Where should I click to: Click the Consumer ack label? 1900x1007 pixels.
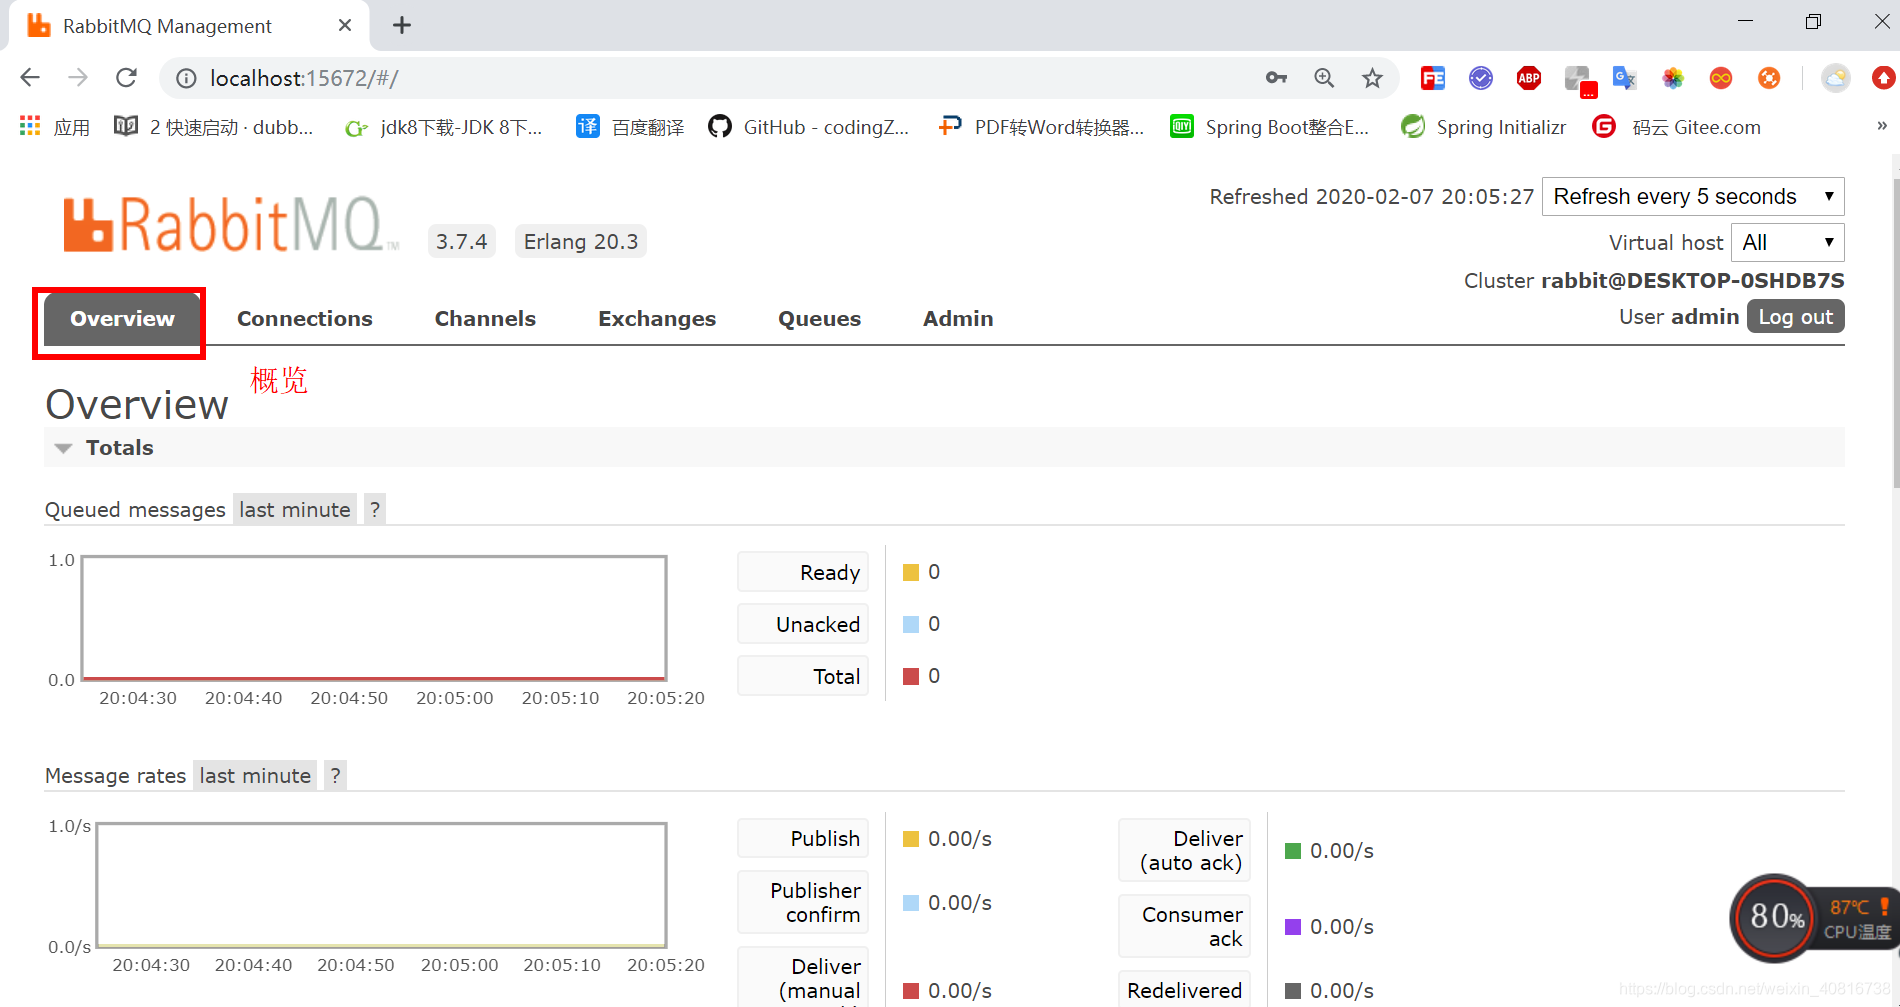coord(1185,927)
